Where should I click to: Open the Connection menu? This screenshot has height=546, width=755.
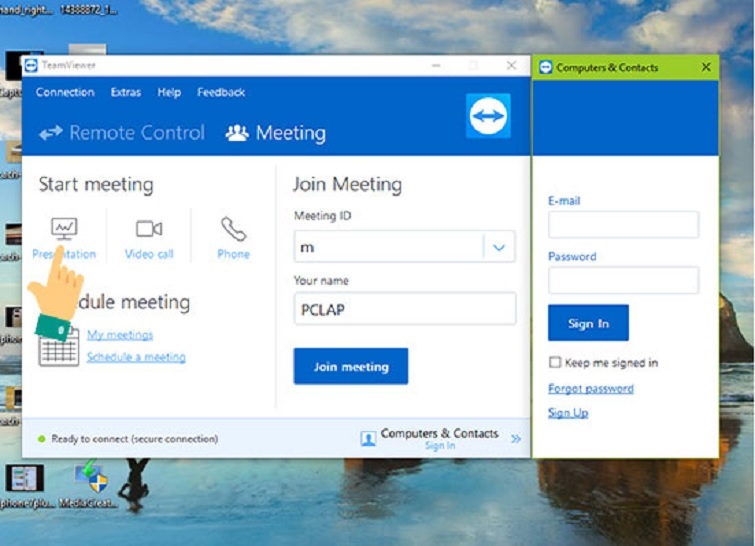coord(65,92)
